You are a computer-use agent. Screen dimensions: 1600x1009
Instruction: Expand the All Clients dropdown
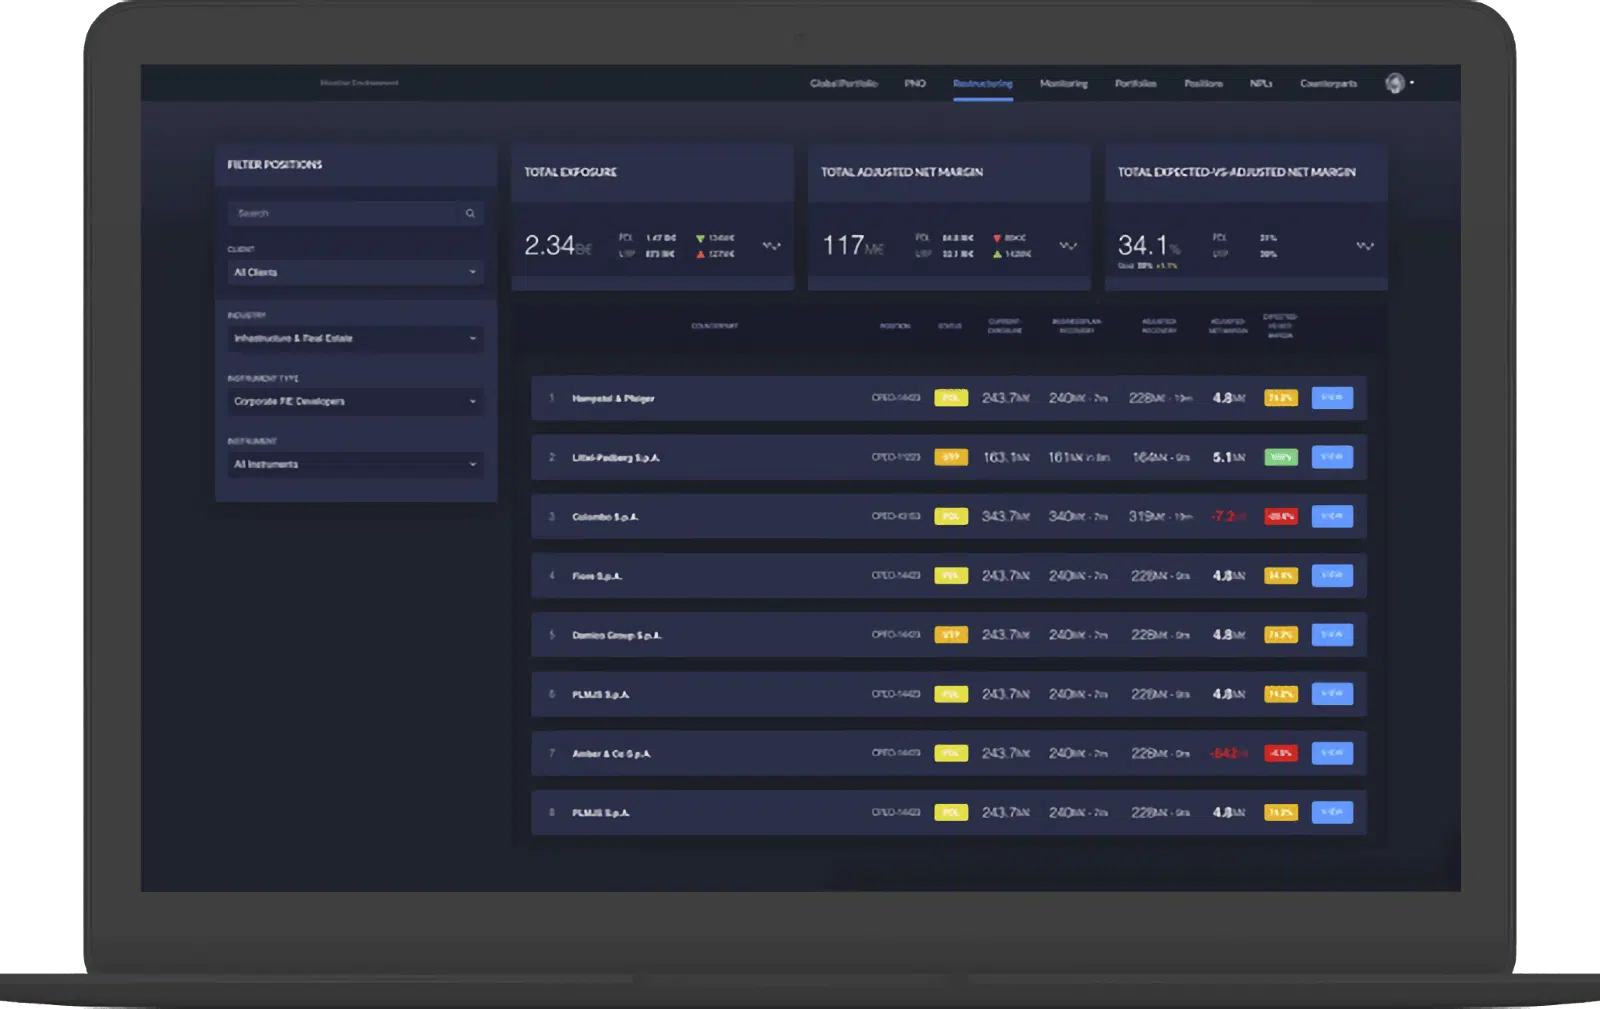click(355, 272)
